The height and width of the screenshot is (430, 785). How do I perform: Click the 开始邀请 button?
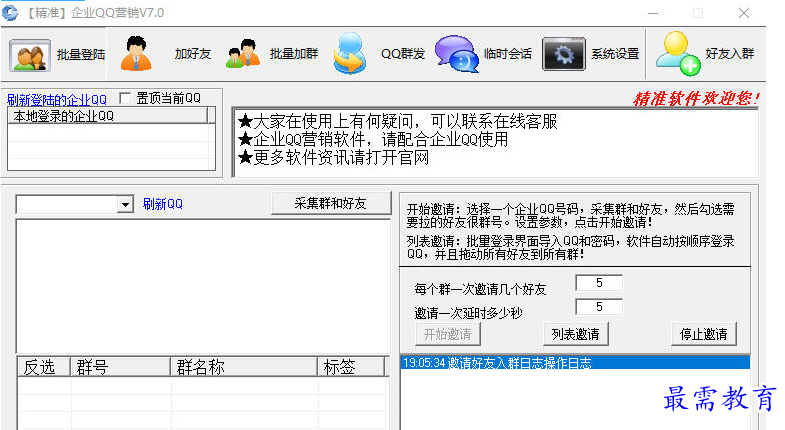pyautogui.click(x=448, y=334)
